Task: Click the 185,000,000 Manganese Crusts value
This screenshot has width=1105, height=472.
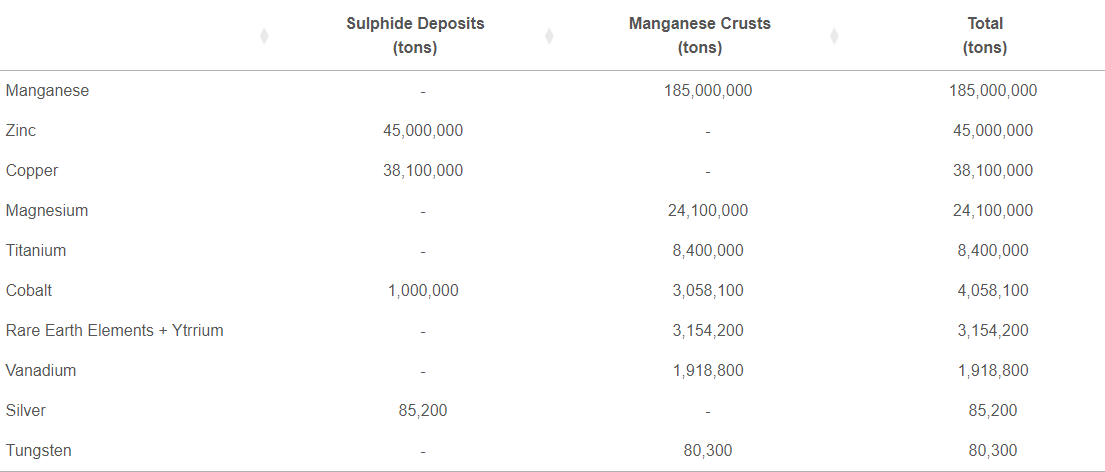Action: click(x=708, y=91)
